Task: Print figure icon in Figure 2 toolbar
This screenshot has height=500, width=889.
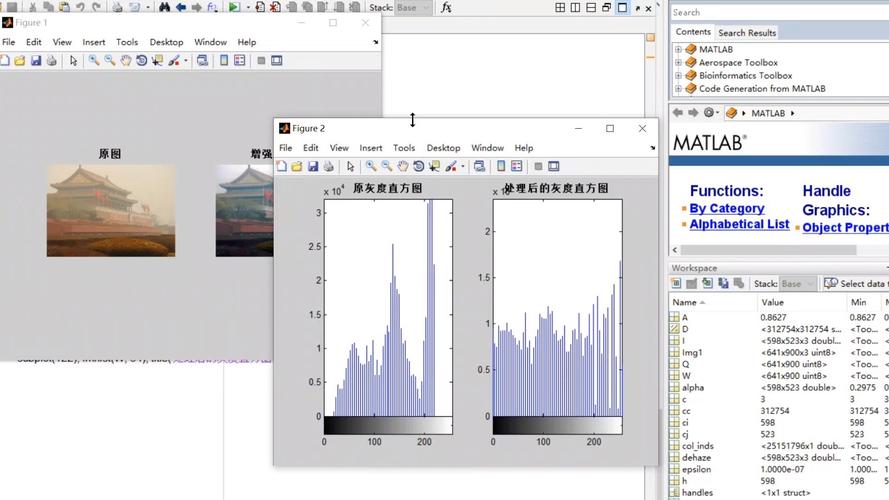Action: click(x=328, y=166)
